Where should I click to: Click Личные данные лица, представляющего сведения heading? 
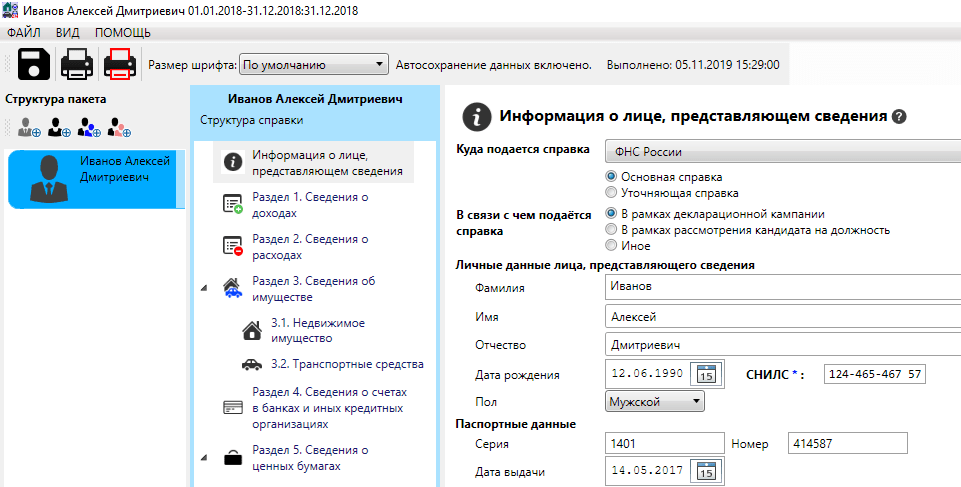tap(605, 265)
